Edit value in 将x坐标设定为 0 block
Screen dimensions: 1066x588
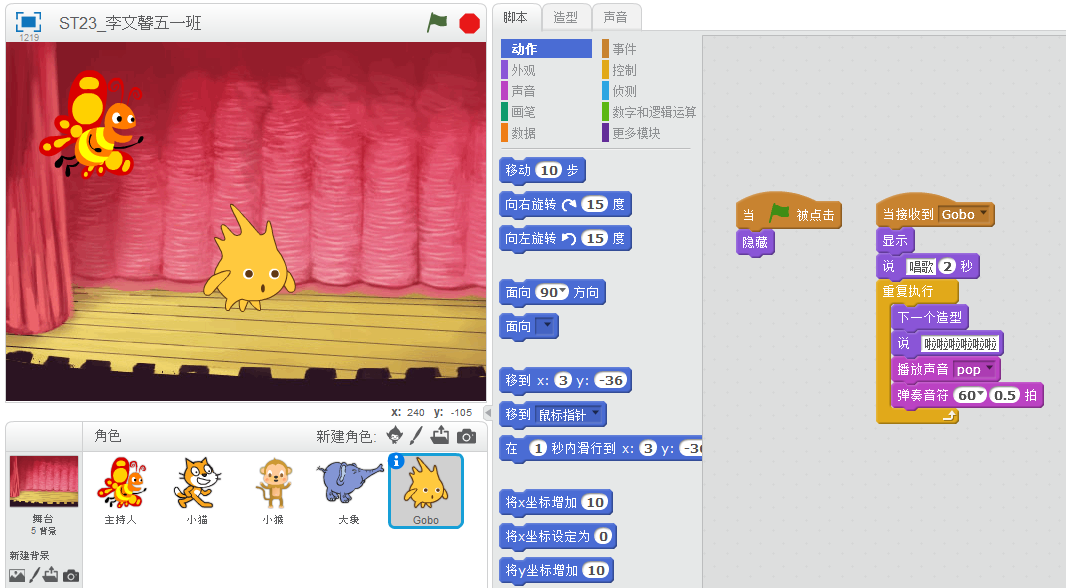[603, 536]
